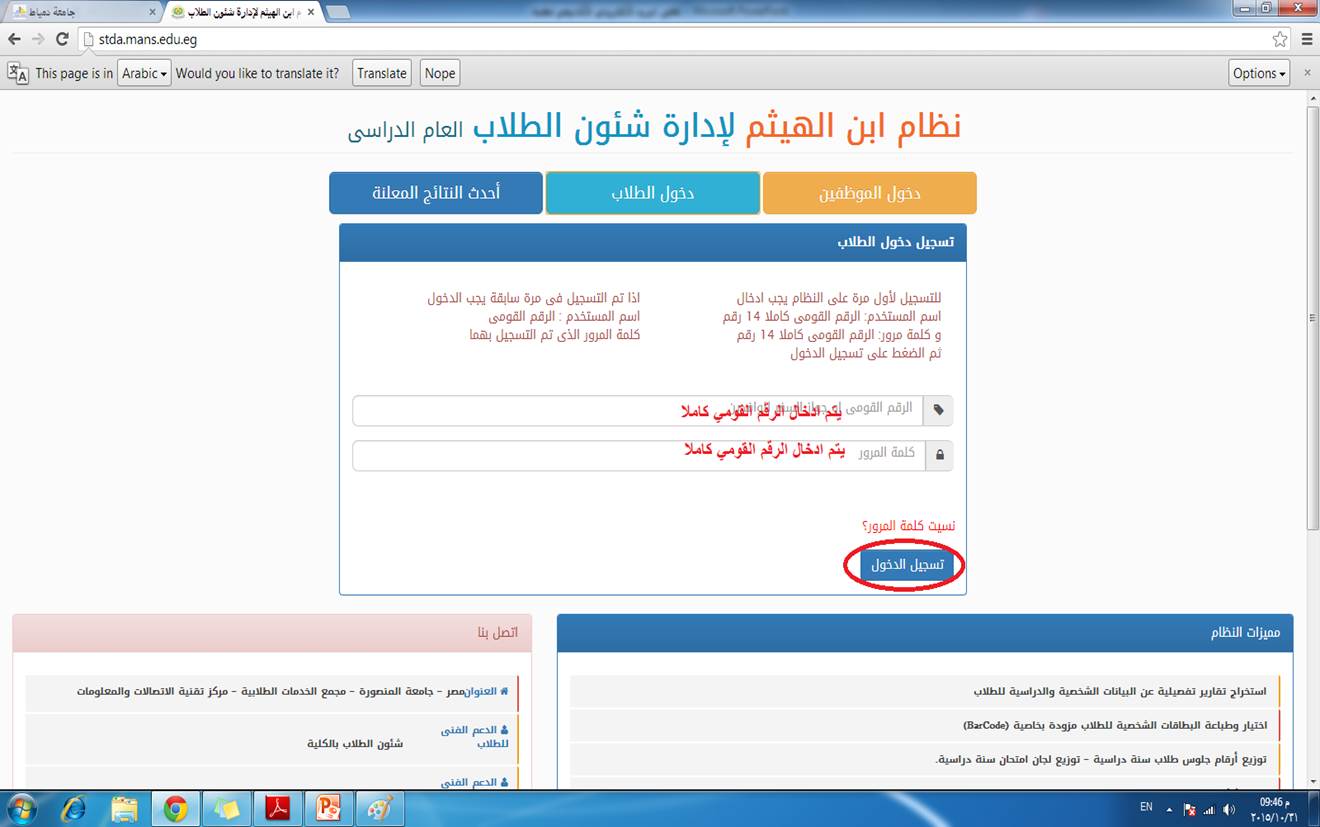This screenshot has width=1320, height=827.
Task: Open PowerPoint taskbar icon
Action: 329,808
